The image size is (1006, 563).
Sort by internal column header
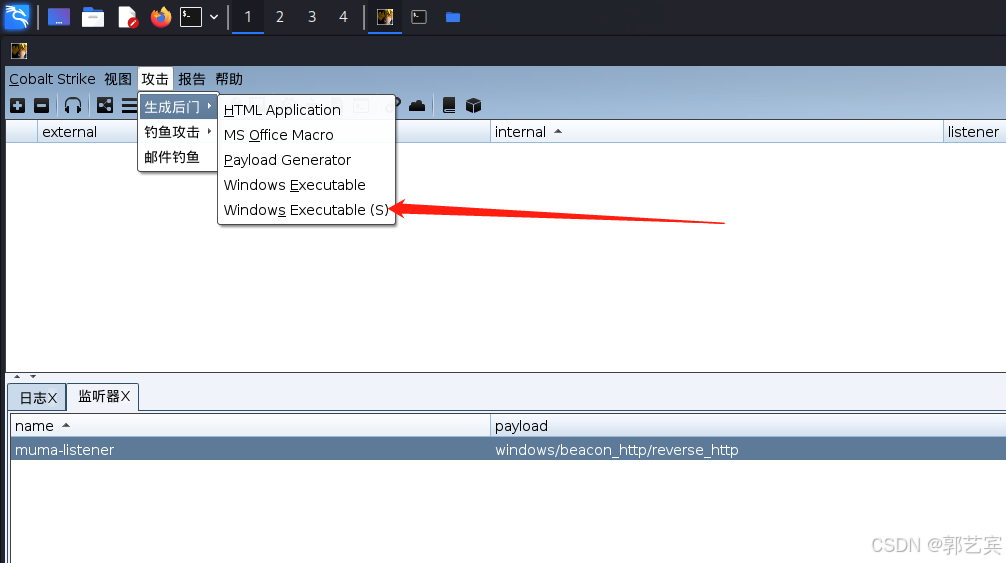(x=716, y=131)
